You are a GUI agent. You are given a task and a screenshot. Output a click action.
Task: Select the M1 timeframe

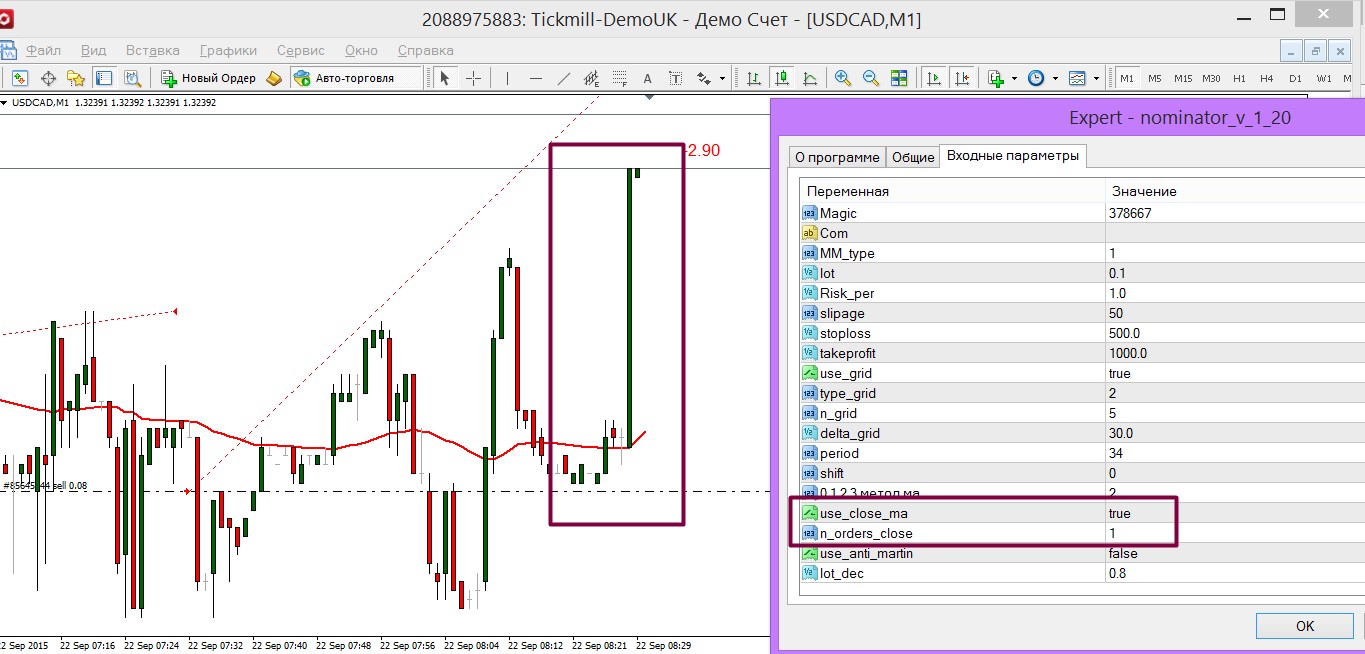pos(1127,78)
